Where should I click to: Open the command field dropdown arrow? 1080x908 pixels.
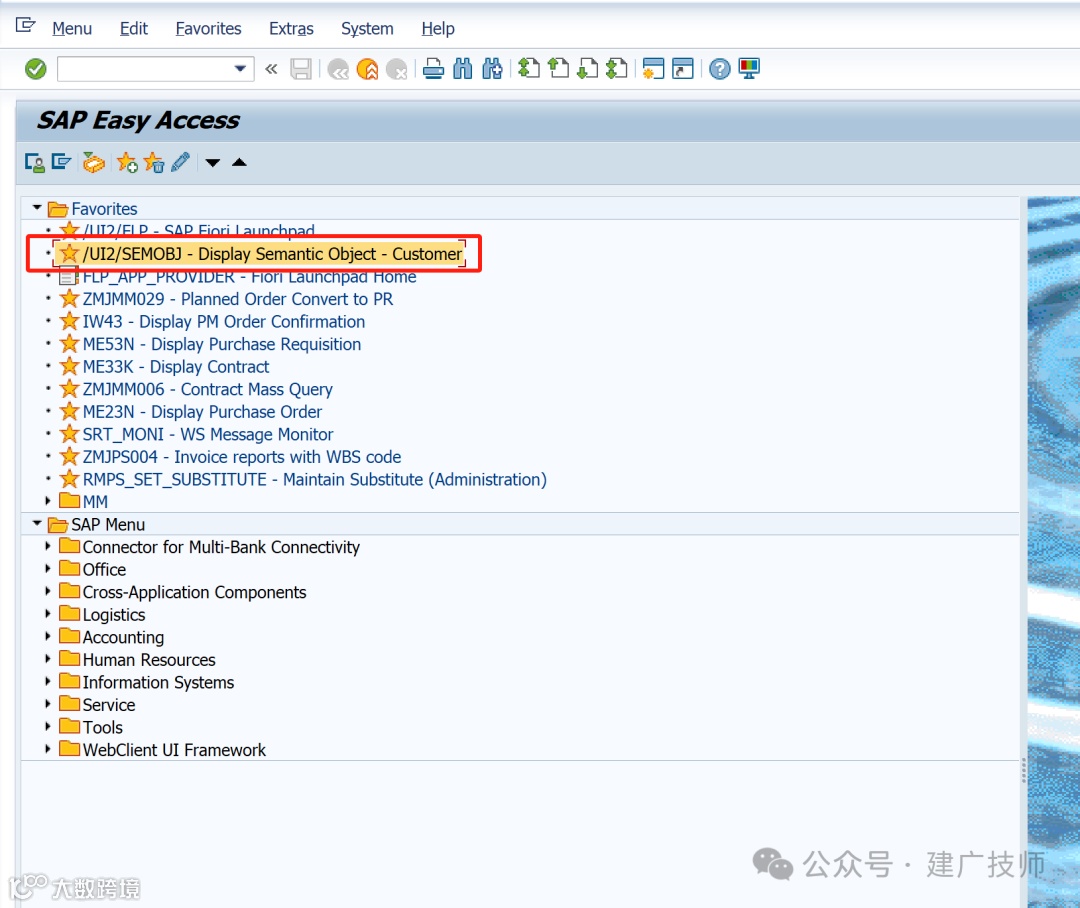pos(240,69)
